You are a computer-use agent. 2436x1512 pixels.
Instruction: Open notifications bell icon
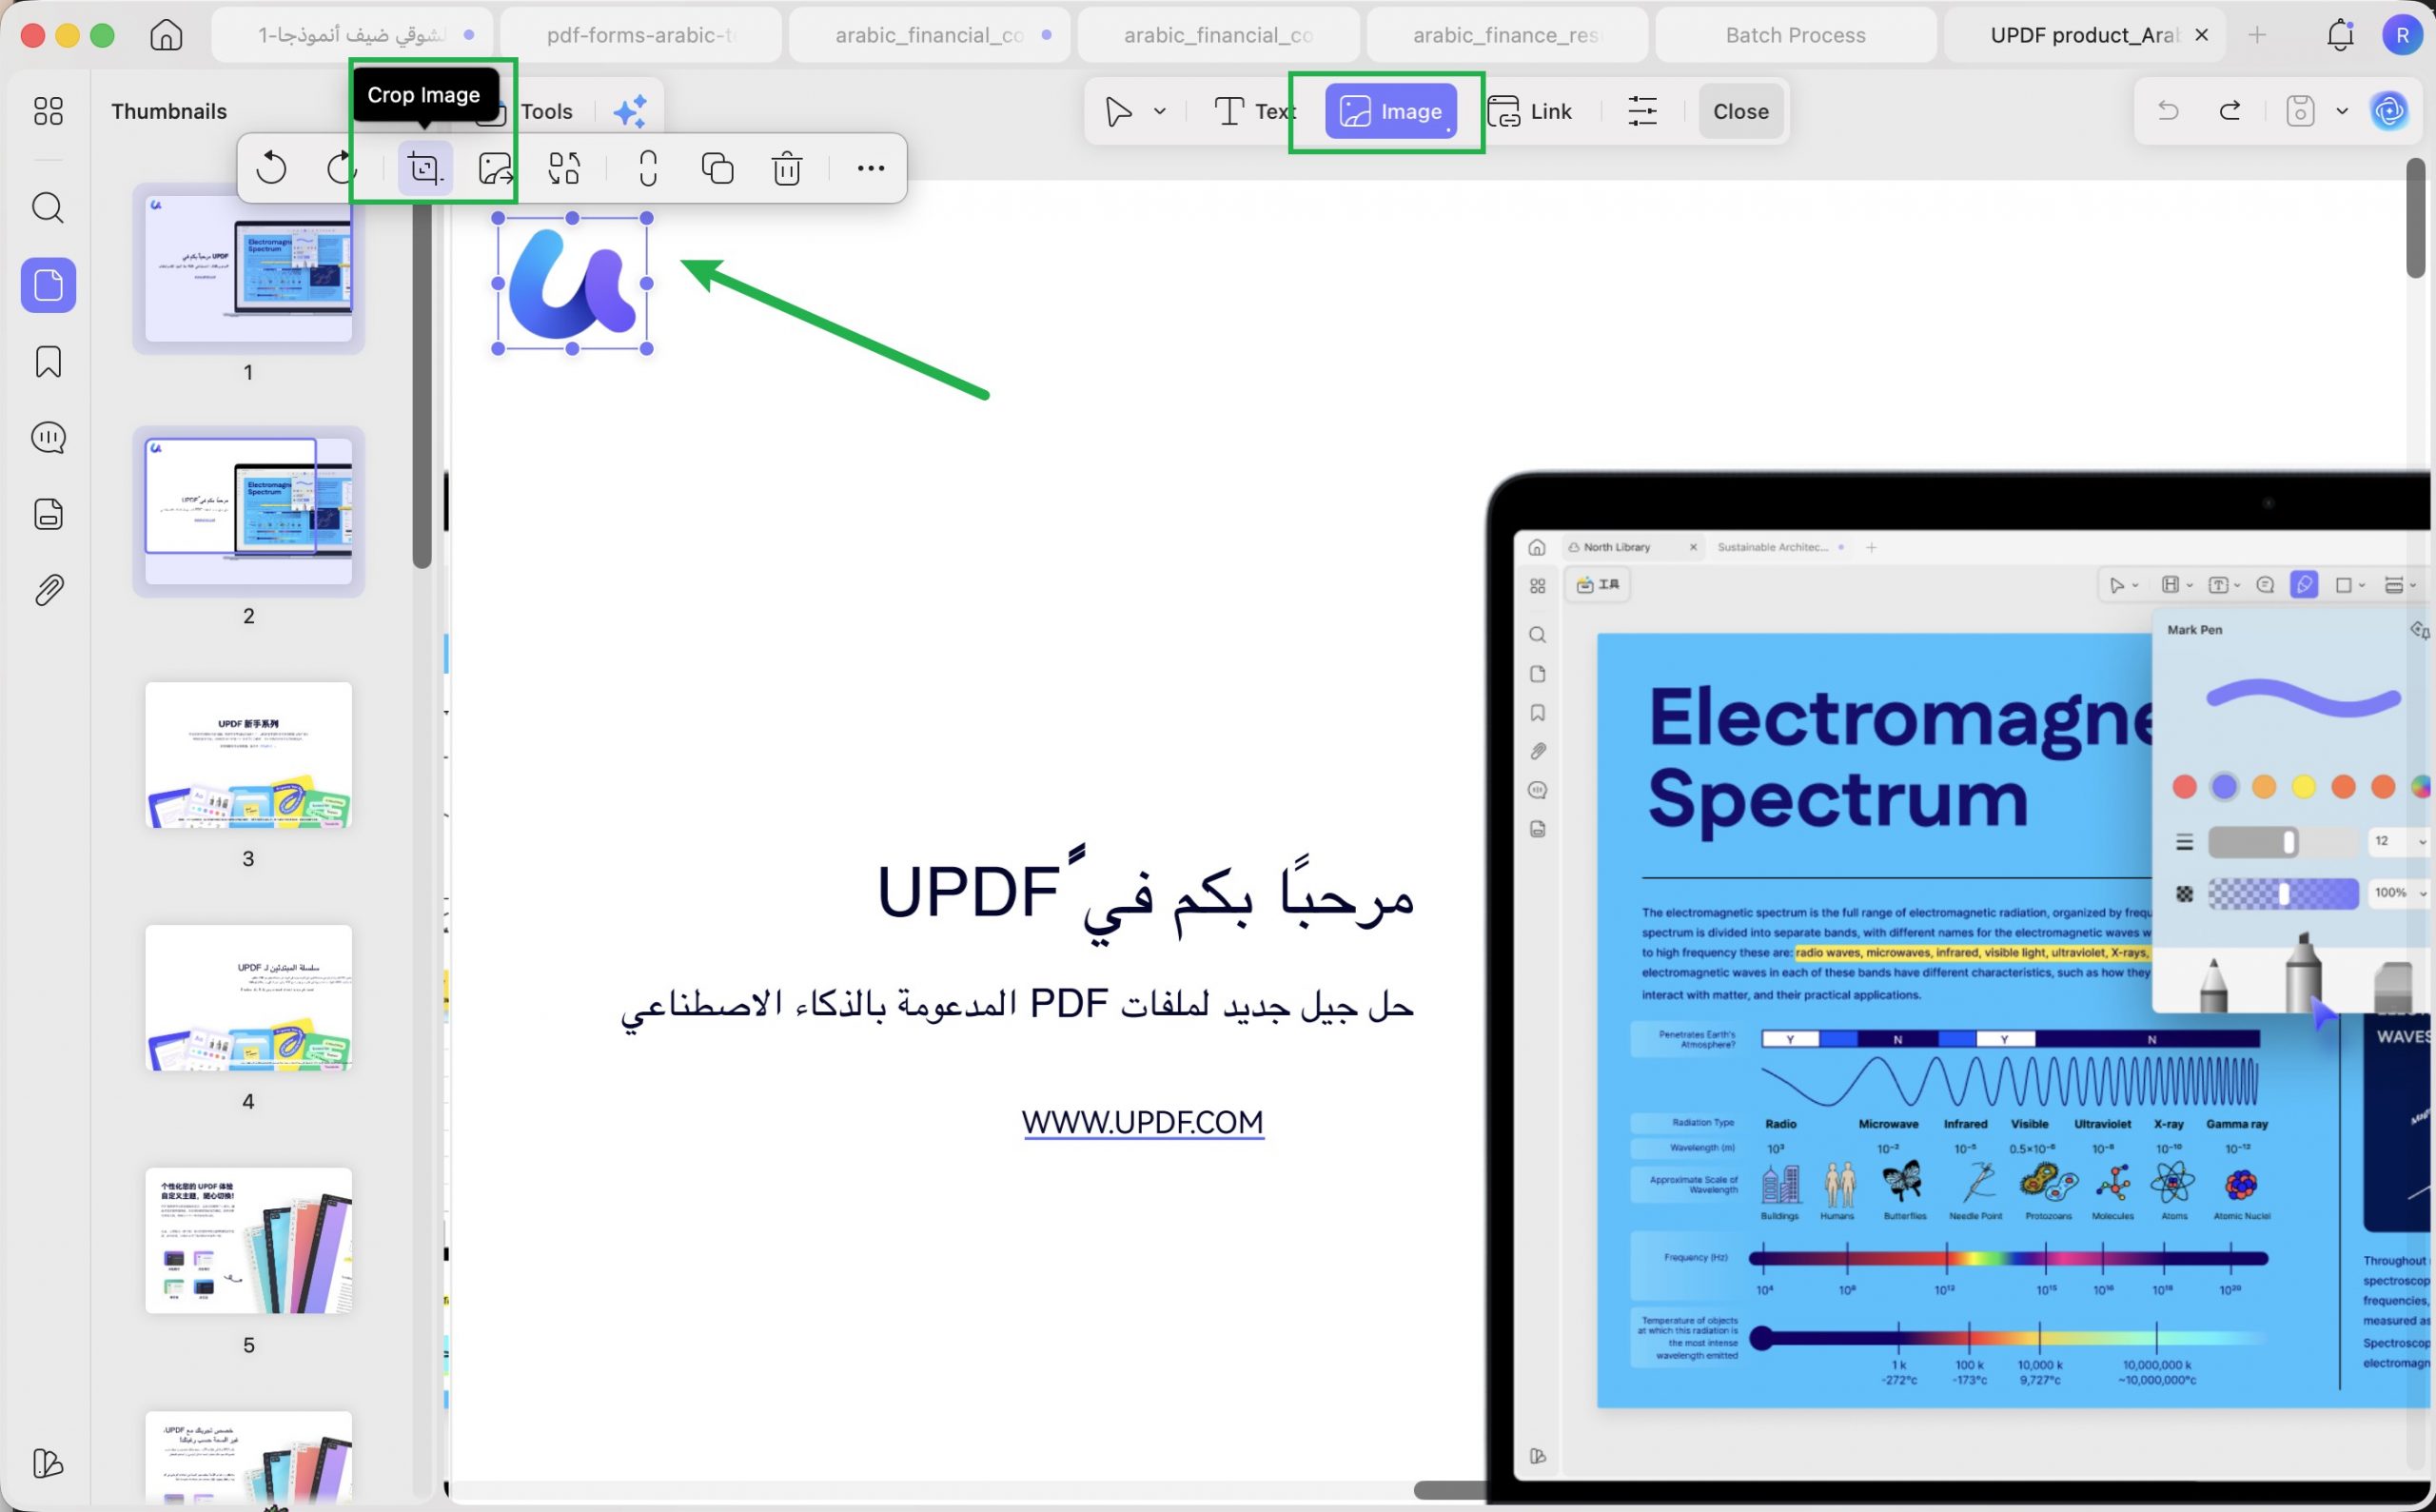(2340, 35)
